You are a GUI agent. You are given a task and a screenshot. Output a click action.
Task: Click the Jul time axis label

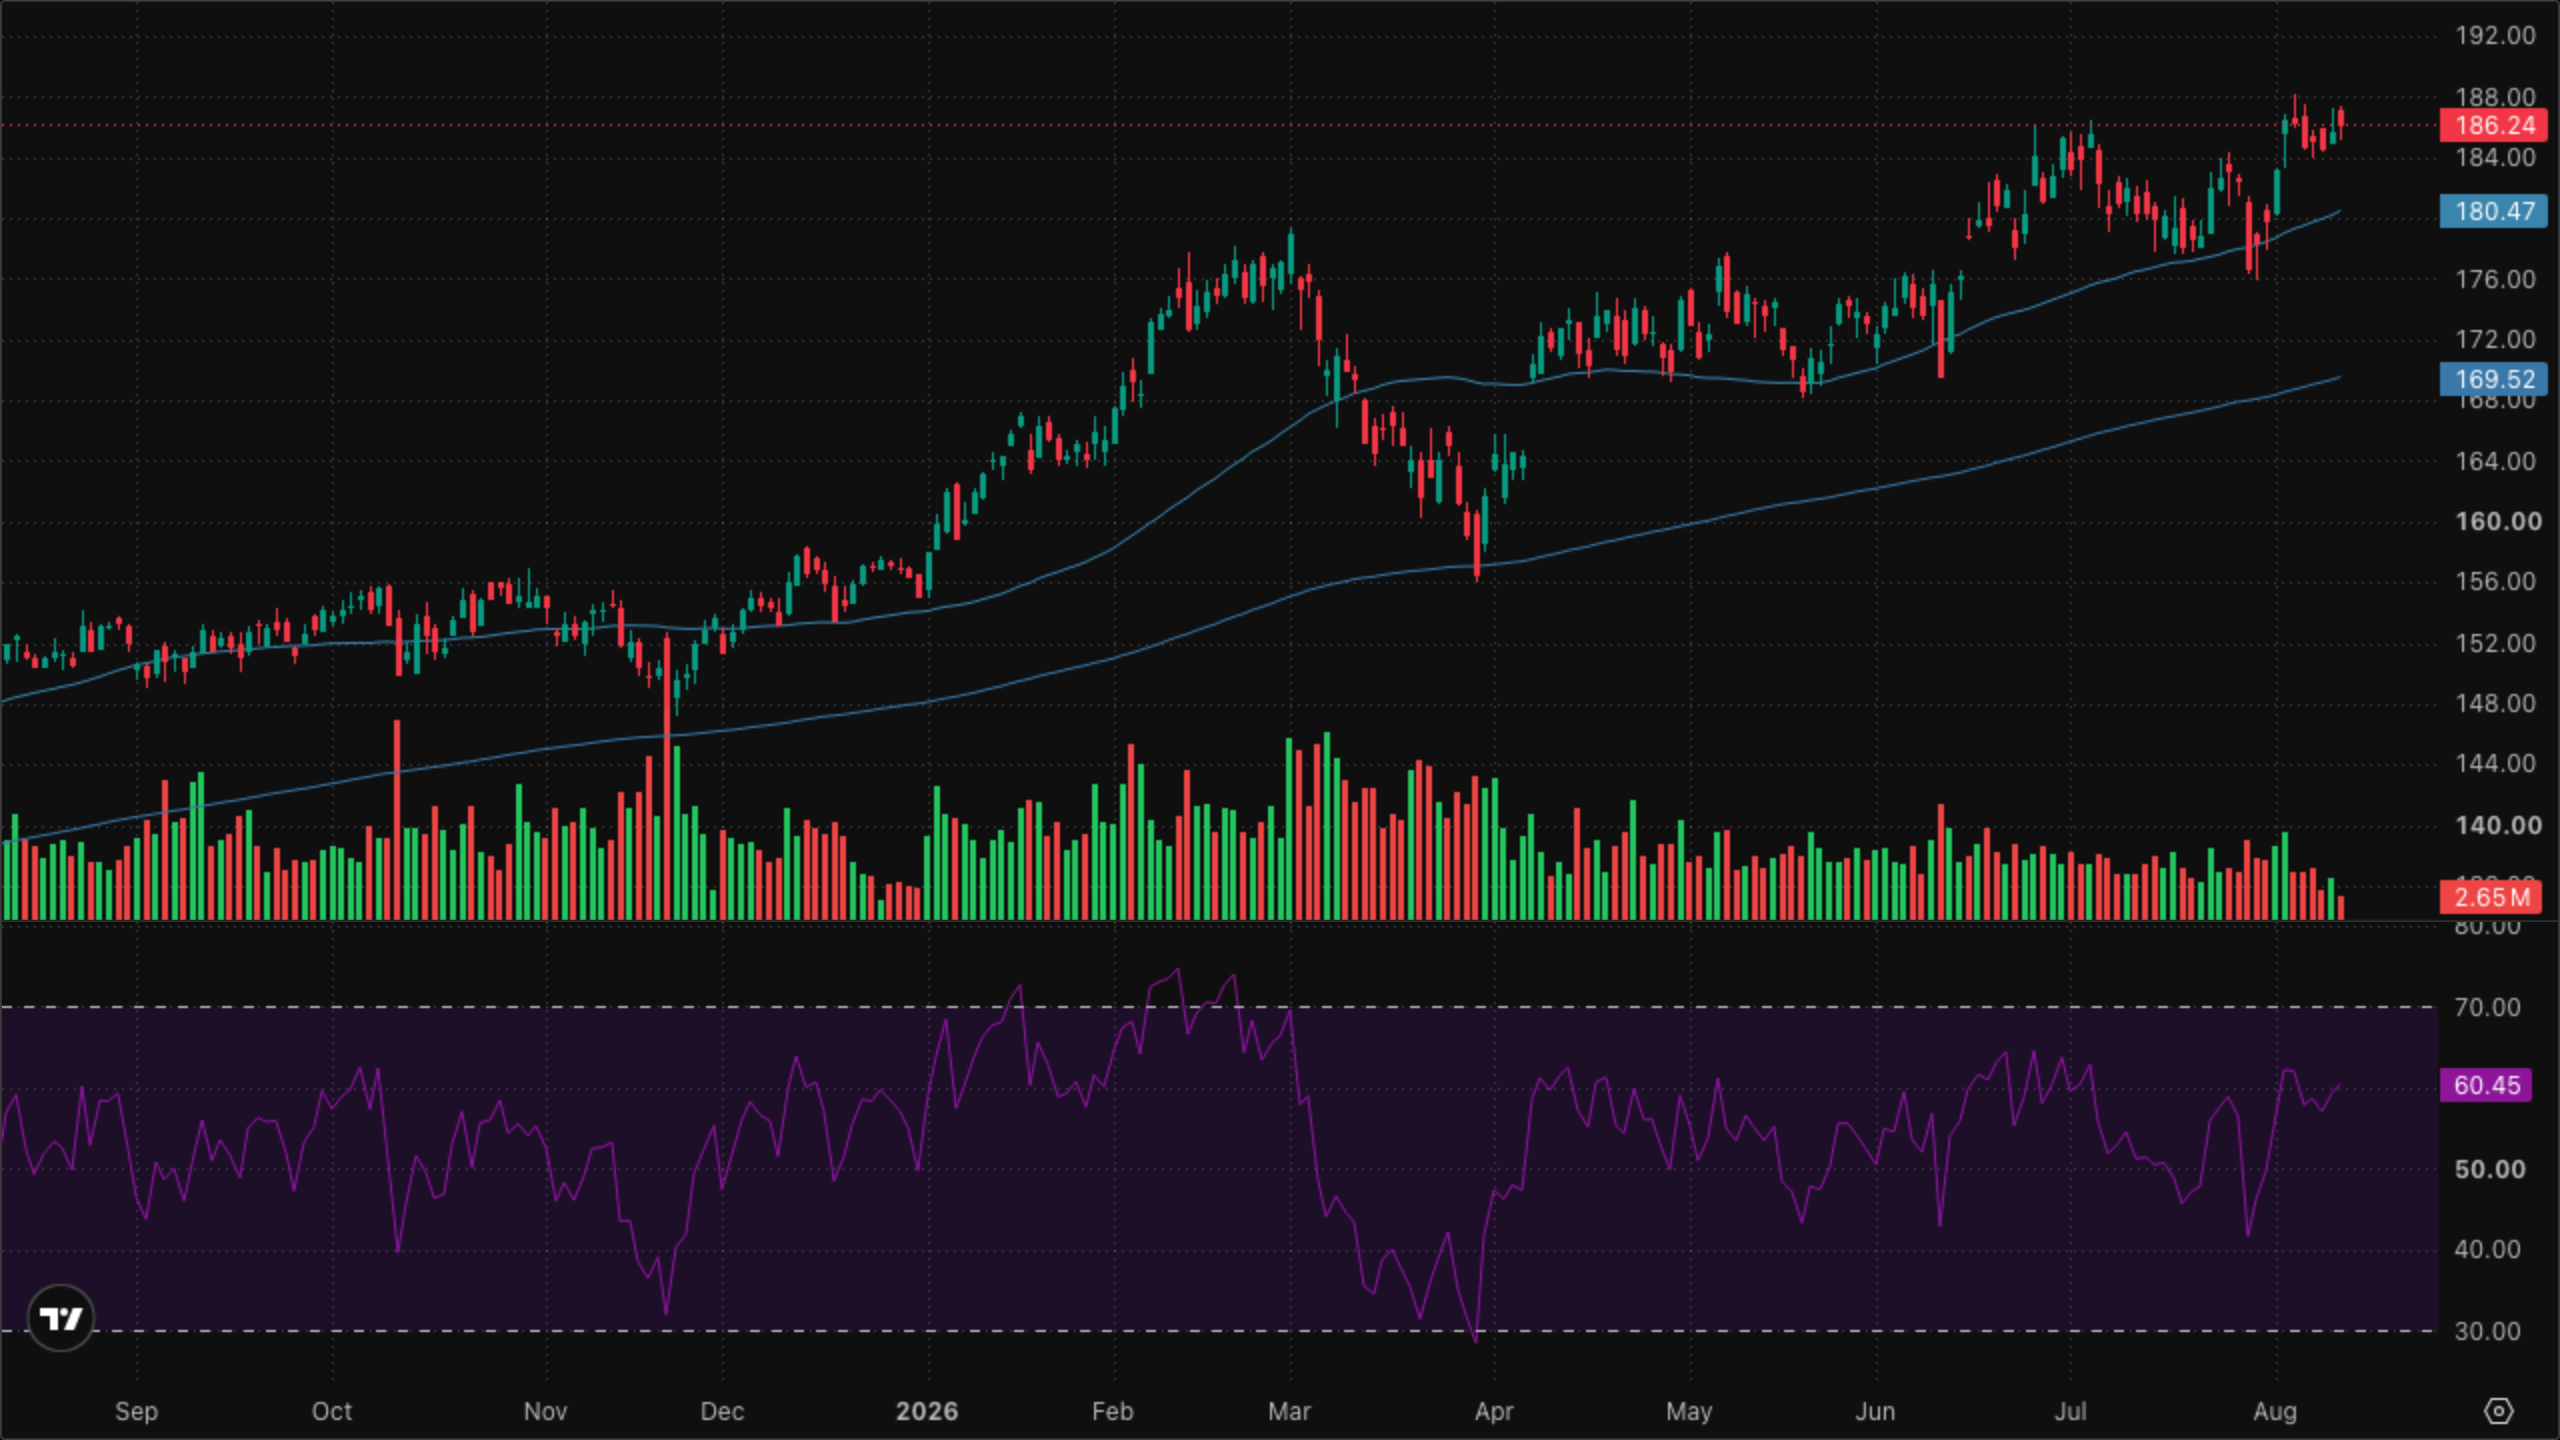2070,1411
